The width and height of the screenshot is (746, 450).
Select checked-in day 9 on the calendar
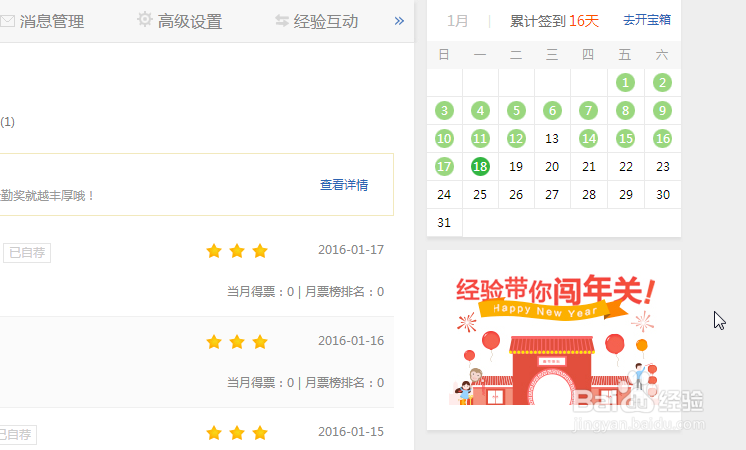pyautogui.click(x=662, y=111)
